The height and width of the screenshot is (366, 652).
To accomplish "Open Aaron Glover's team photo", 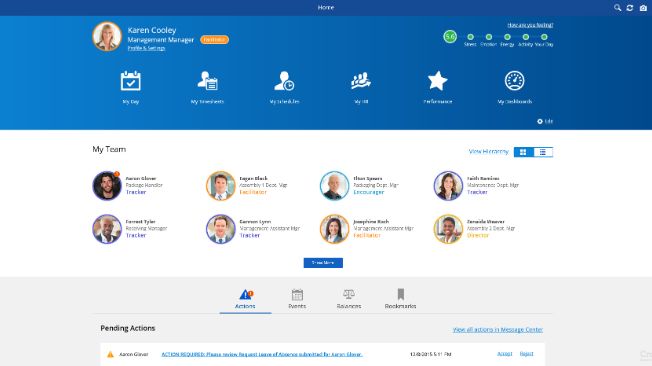I will pos(107,185).
